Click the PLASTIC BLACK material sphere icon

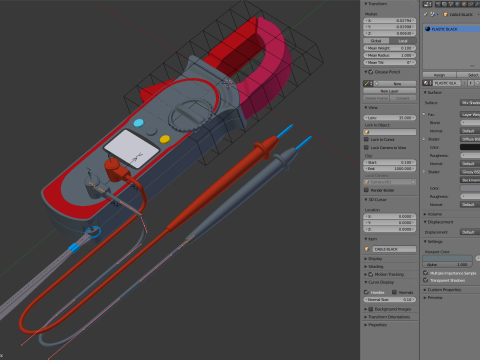click(428, 29)
